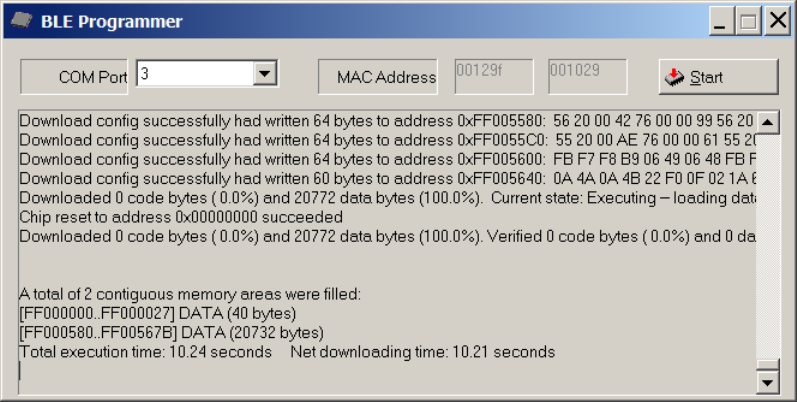Click the log scrollbar down arrow
The image size is (797, 402).
768,382
